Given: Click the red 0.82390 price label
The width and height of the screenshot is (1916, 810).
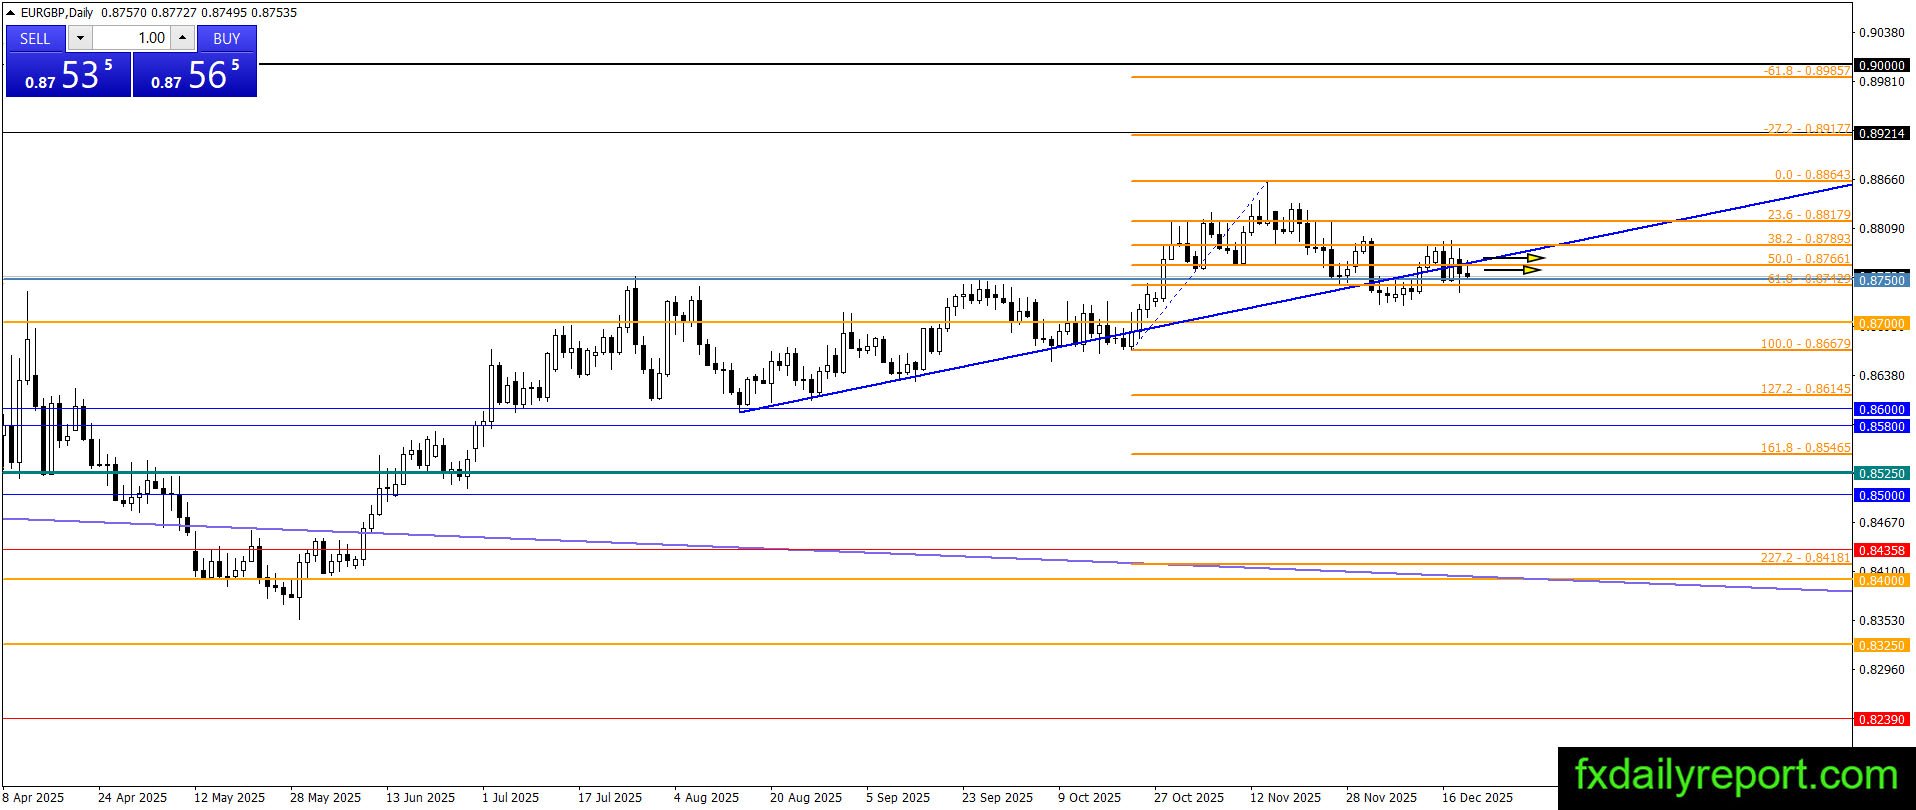Looking at the screenshot, I should tap(1881, 719).
